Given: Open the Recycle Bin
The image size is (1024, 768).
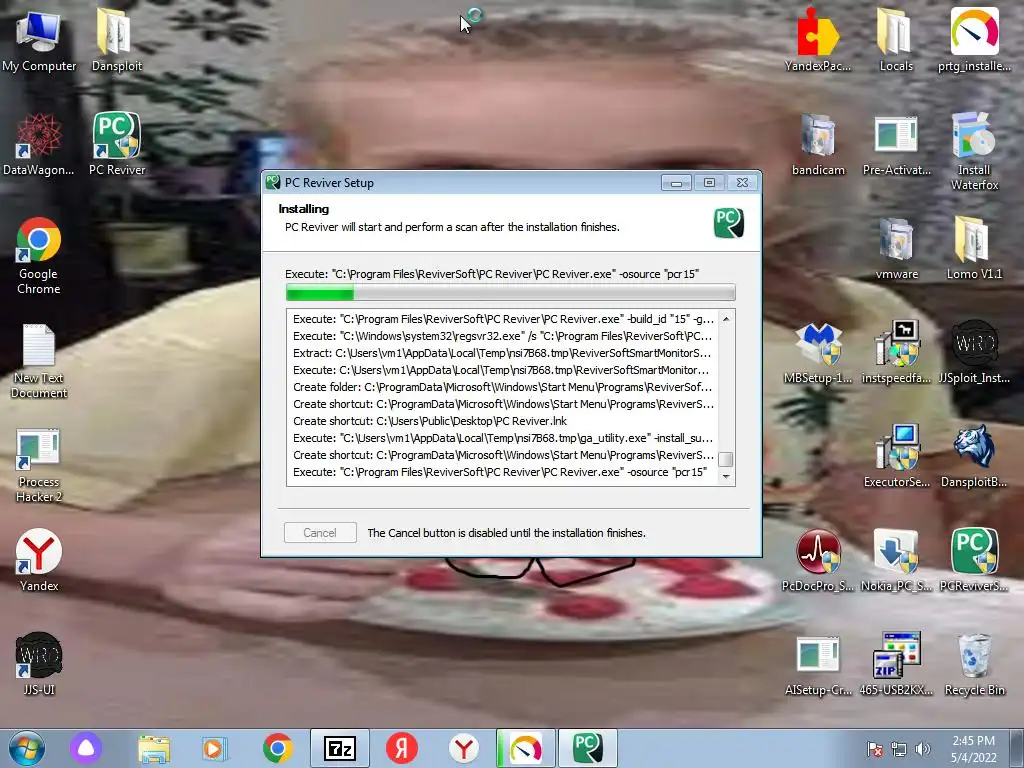Looking at the screenshot, I should [974, 664].
